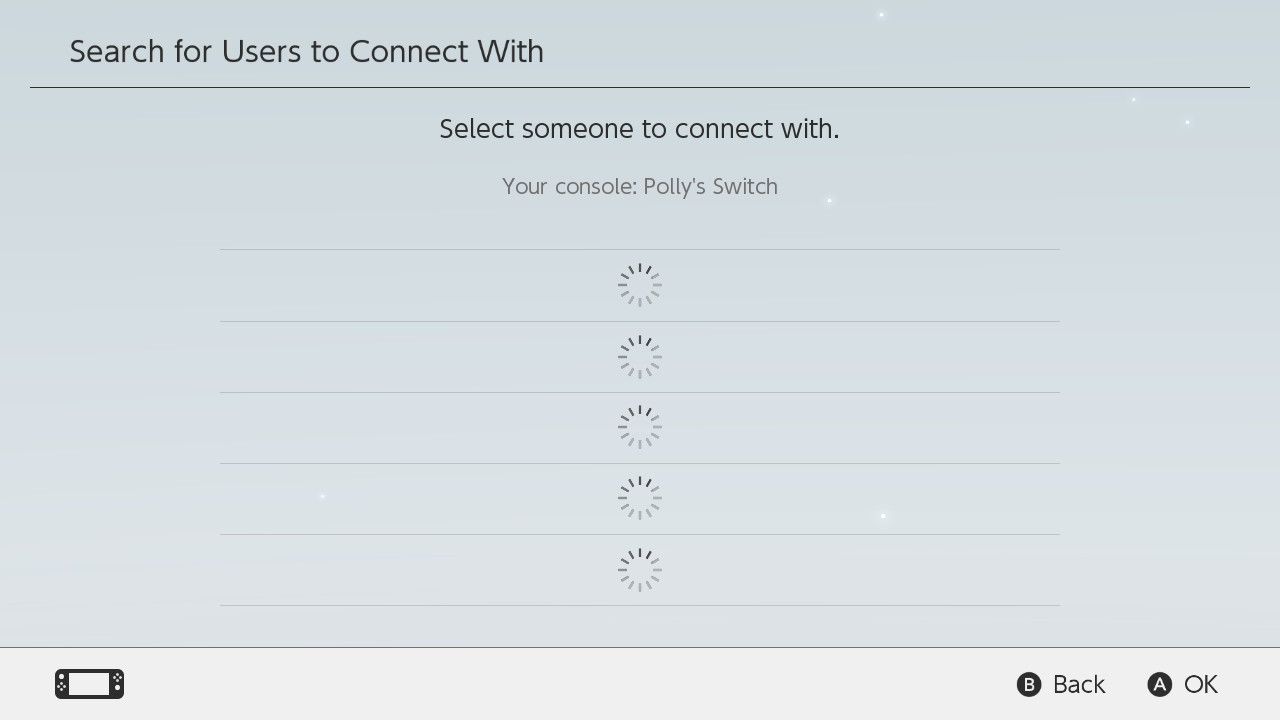
Task: Click the first loading spinner
Action: tap(640, 285)
